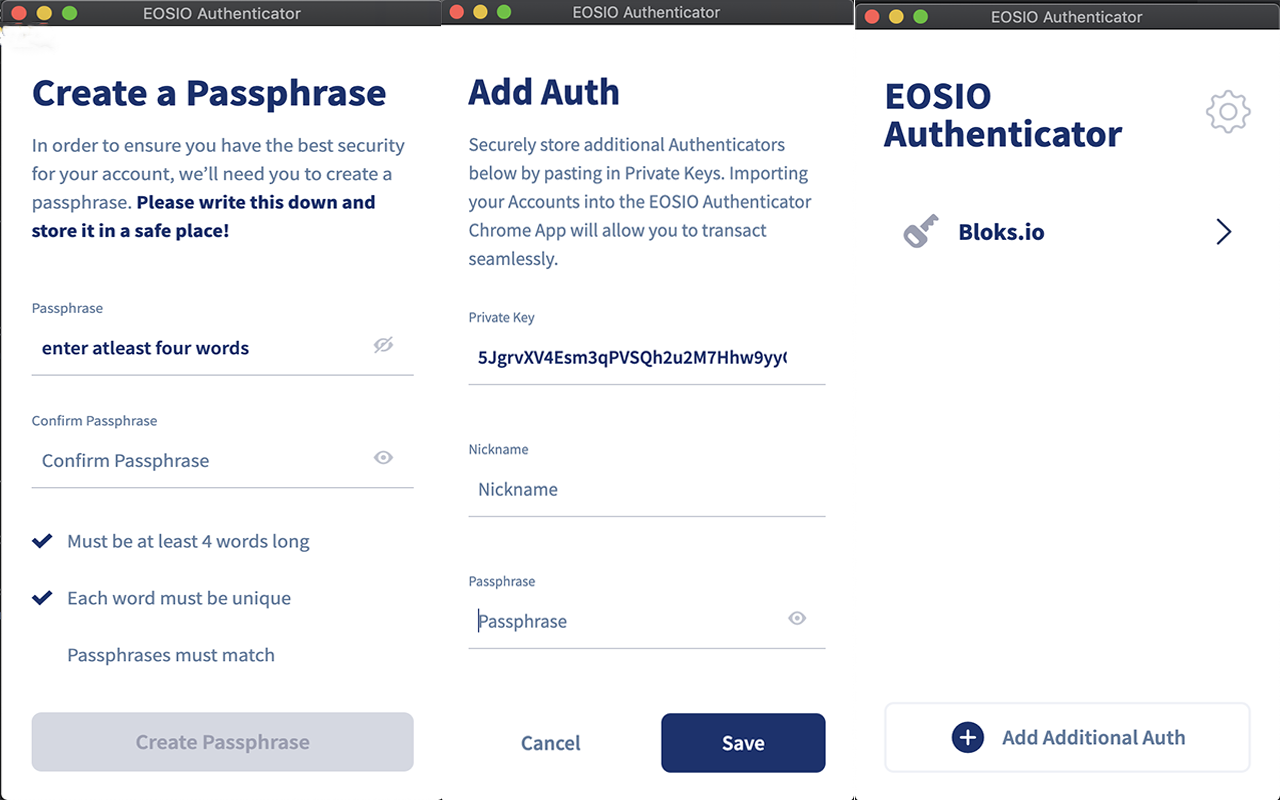The image size is (1280, 800).
Task: Click the Passphrase field in Add Auth
Action: click(x=646, y=621)
